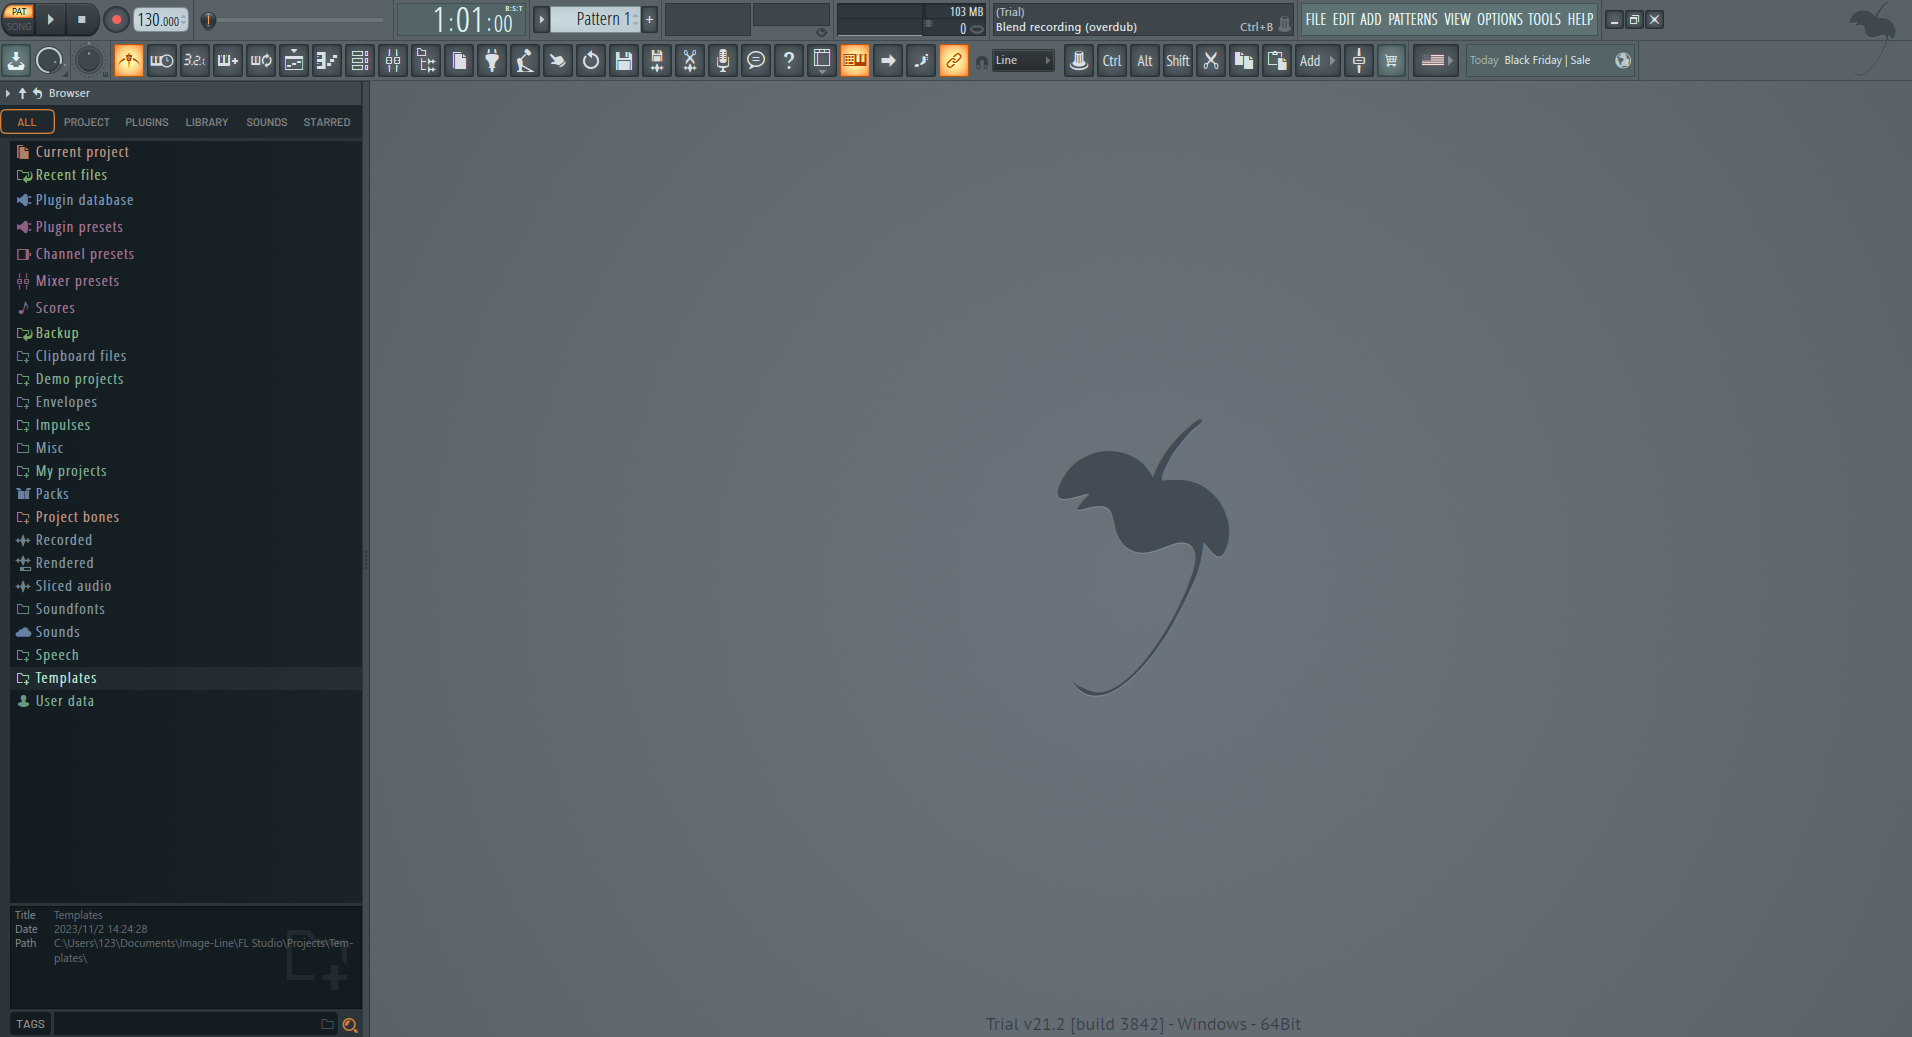
Task: Open the Add dropdown in the toolbar
Action: (1316, 60)
